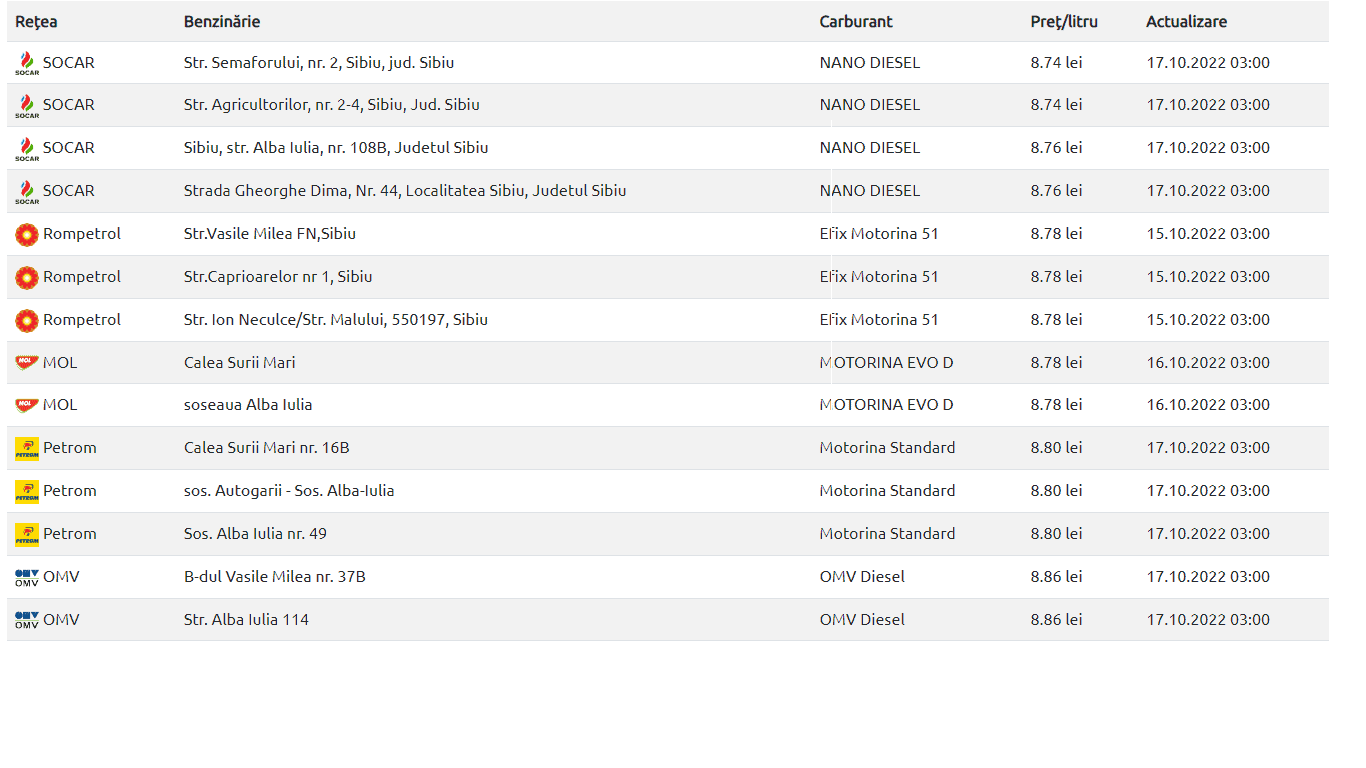
Task: Sort by the Actualizare column header
Action: click(1186, 21)
